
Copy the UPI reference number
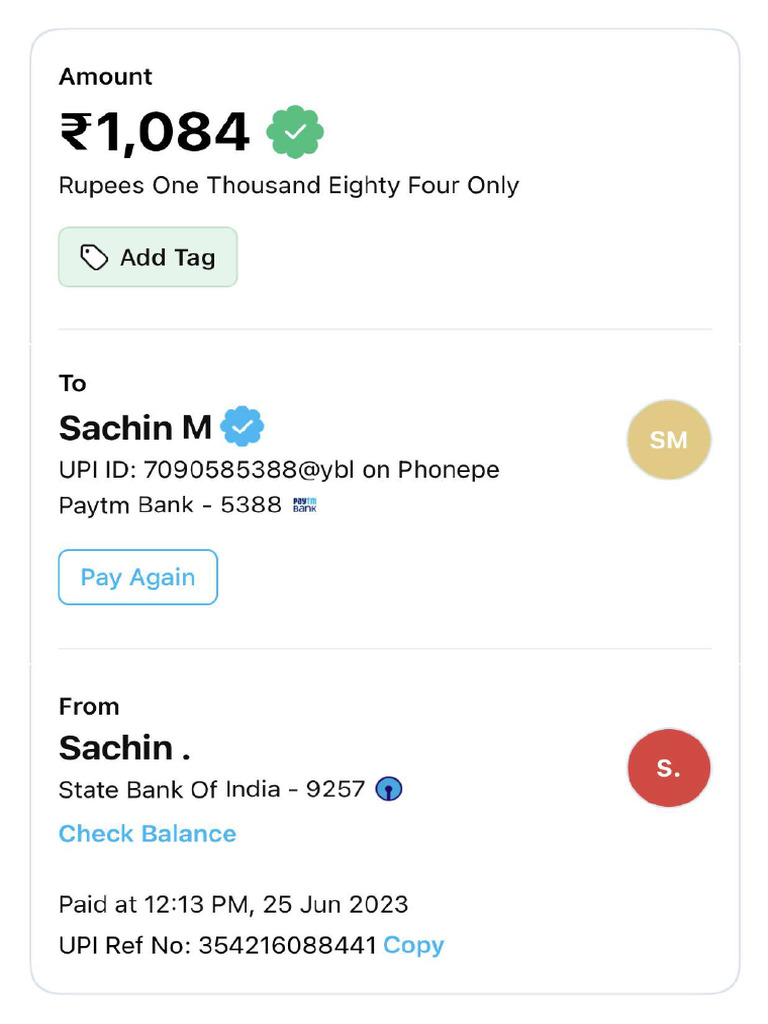(x=413, y=945)
